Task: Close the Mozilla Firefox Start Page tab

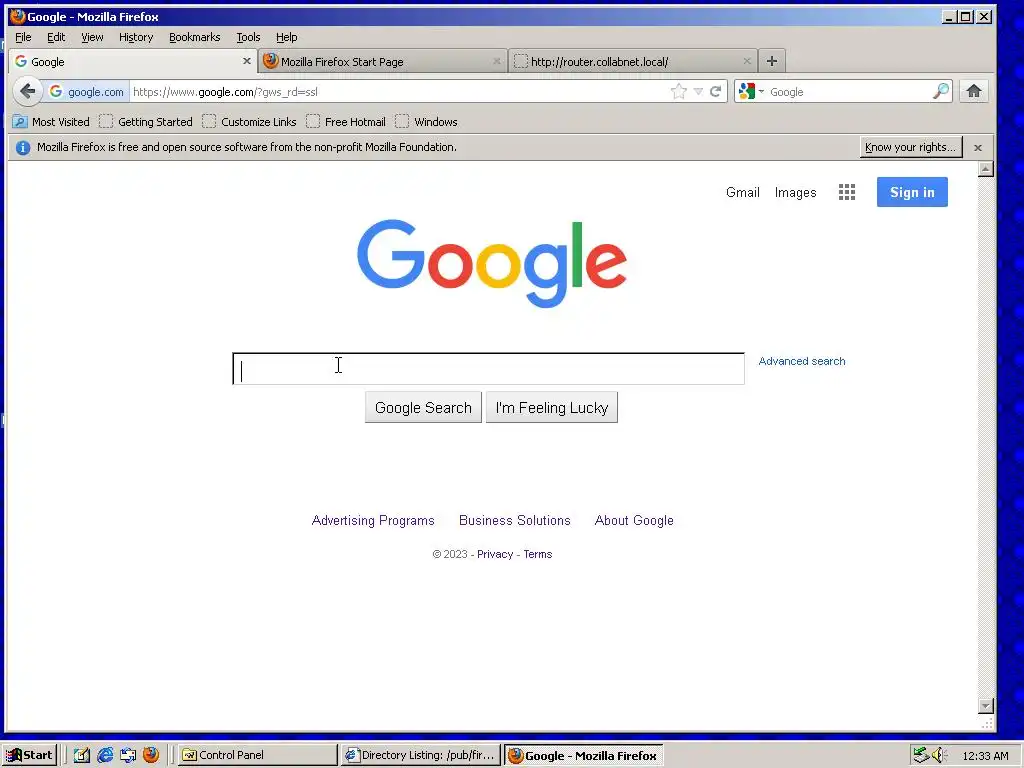Action: coord(496,61)
